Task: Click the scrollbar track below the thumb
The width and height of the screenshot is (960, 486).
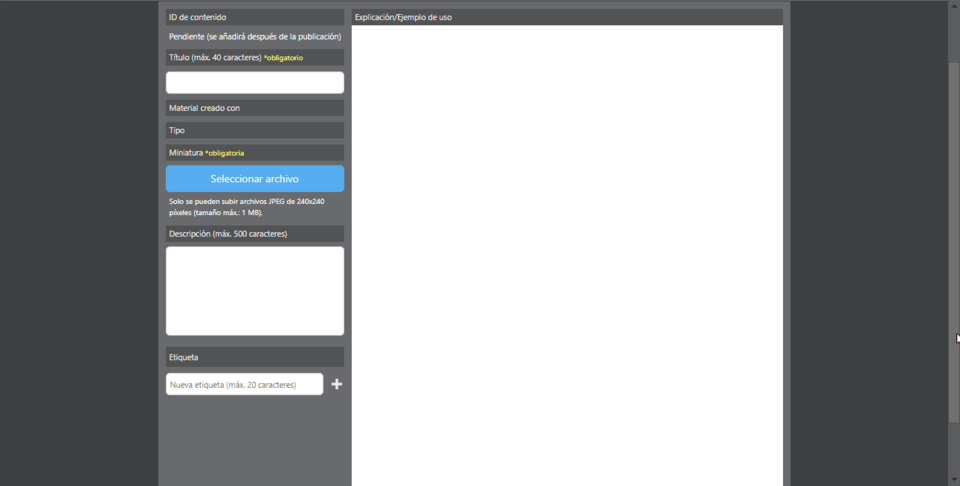Action: (x=954, y=447)
